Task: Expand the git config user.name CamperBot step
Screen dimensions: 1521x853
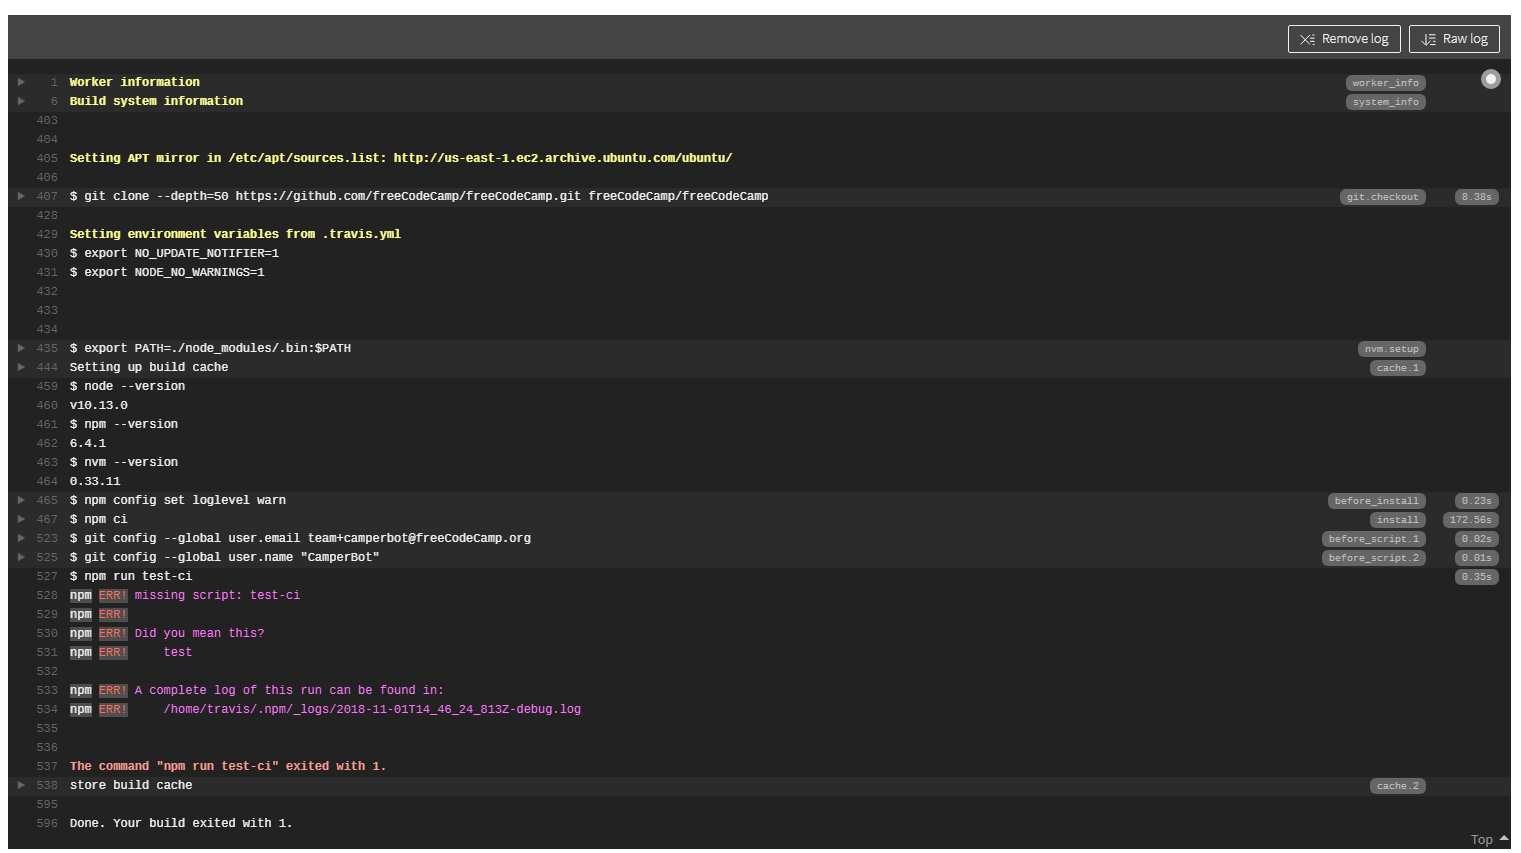Action: coord(21,557)
